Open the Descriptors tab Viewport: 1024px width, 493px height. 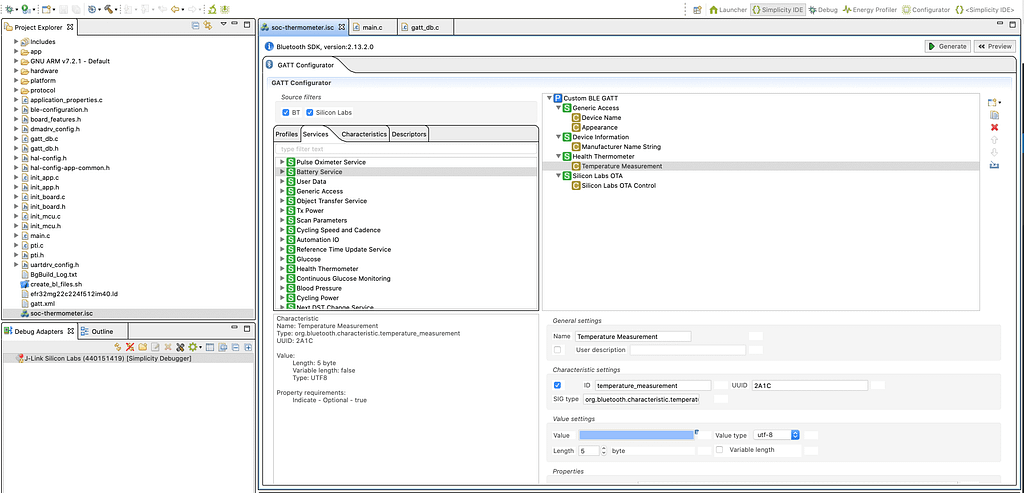tap(409, 134)
